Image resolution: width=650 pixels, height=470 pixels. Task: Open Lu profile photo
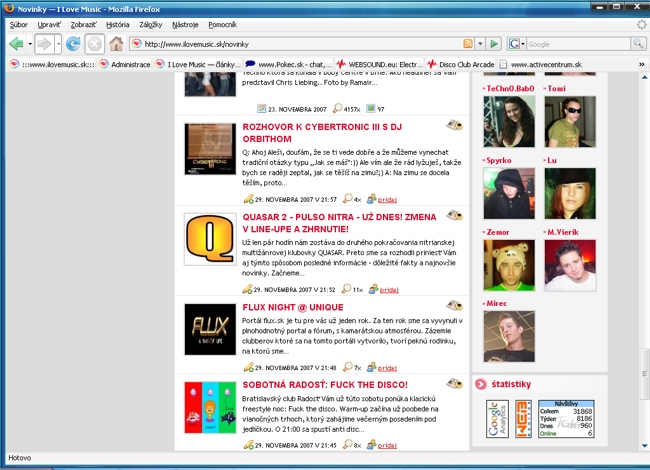pos(570,193)
